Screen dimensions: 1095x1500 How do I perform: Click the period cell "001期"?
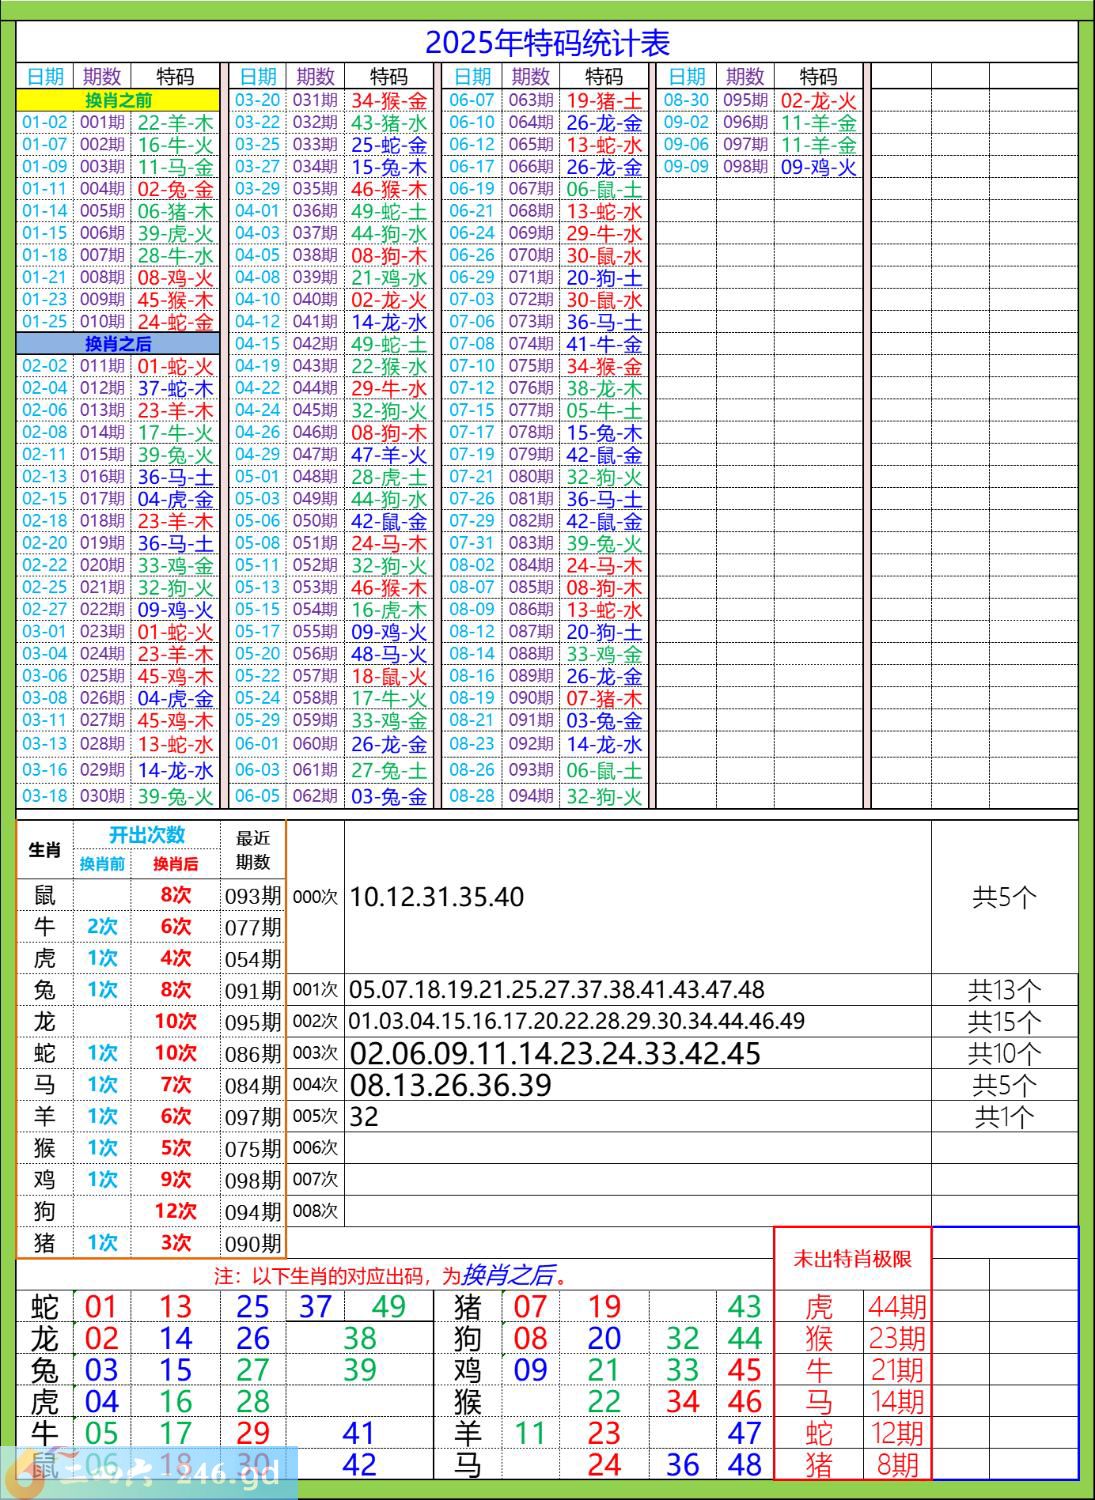(103, 122)
